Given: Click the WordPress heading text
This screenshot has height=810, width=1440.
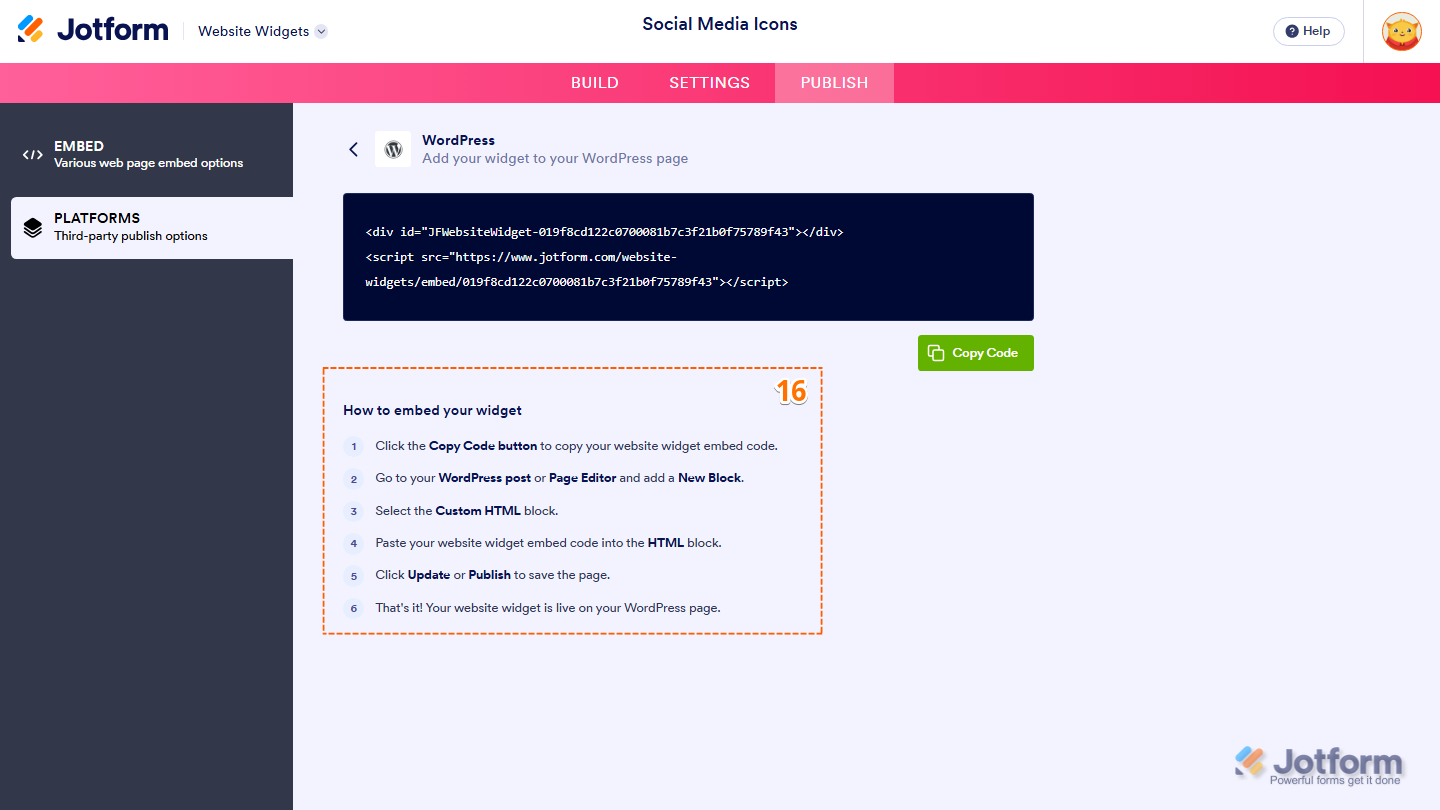Looking at the screenshot, I should [x=458, y=140].
